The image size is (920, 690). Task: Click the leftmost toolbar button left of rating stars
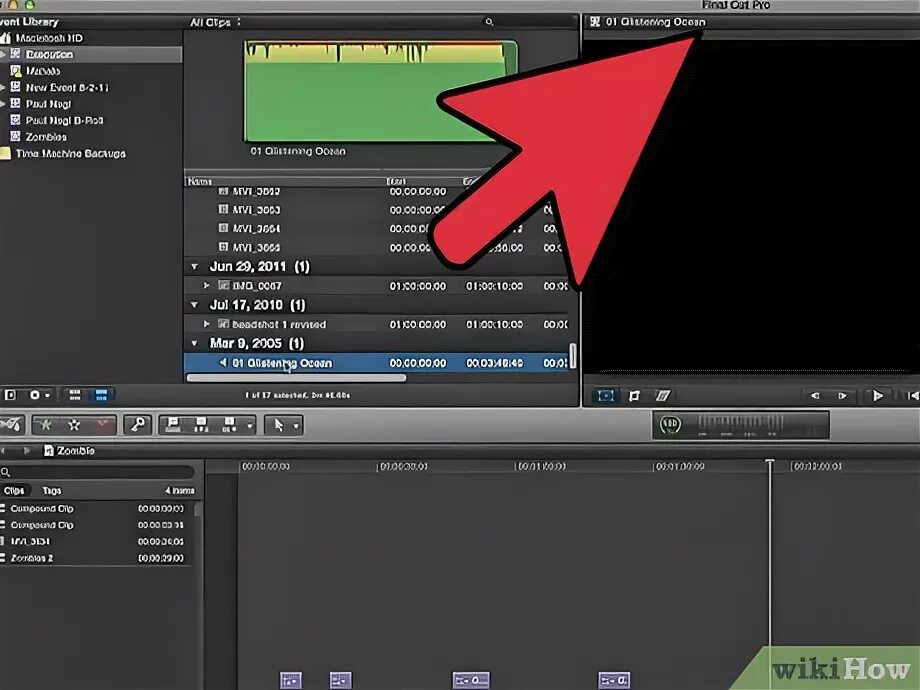[11, 424]
